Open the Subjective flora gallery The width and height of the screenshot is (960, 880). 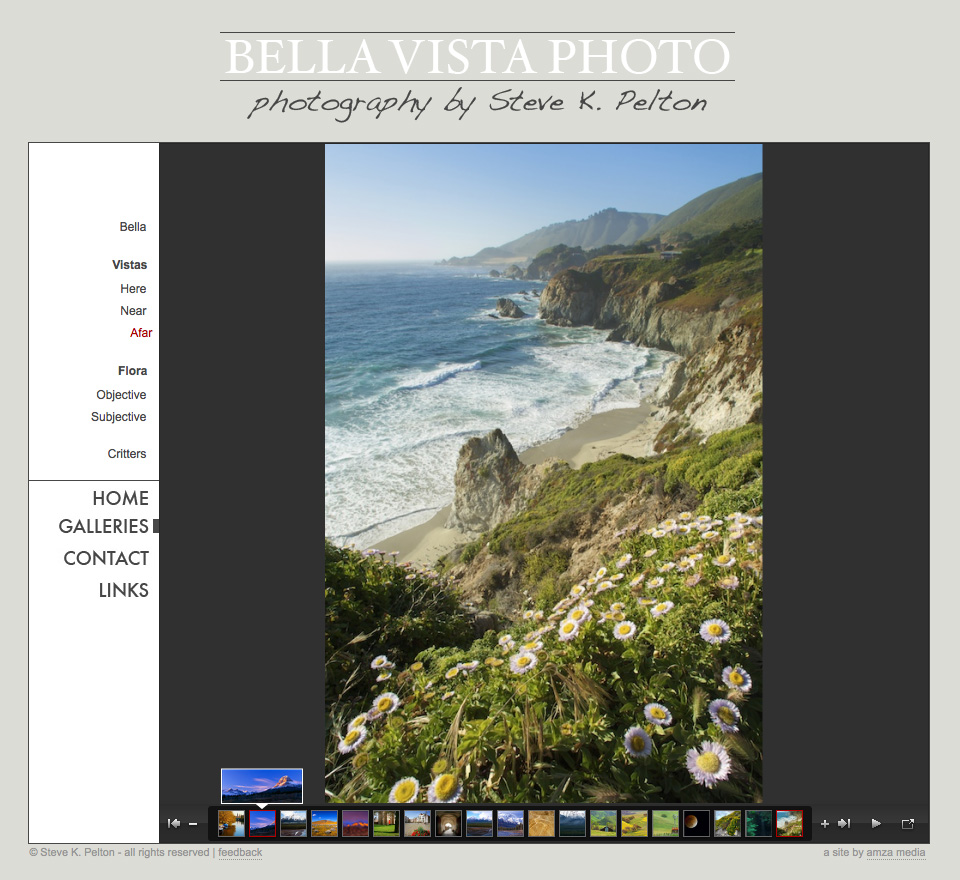click(x=119, y=417)
